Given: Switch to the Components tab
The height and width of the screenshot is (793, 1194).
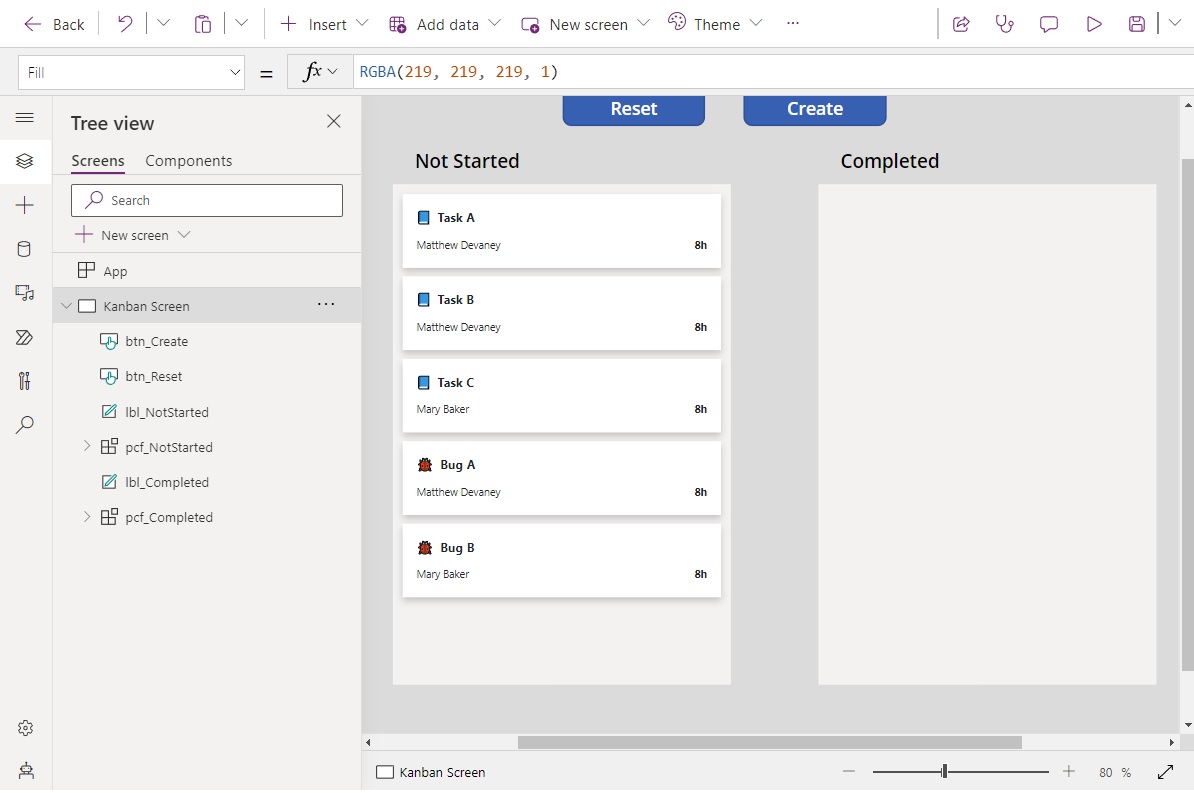Looking at the screenshot, I should pyautogui.click(x=189, y=160).
